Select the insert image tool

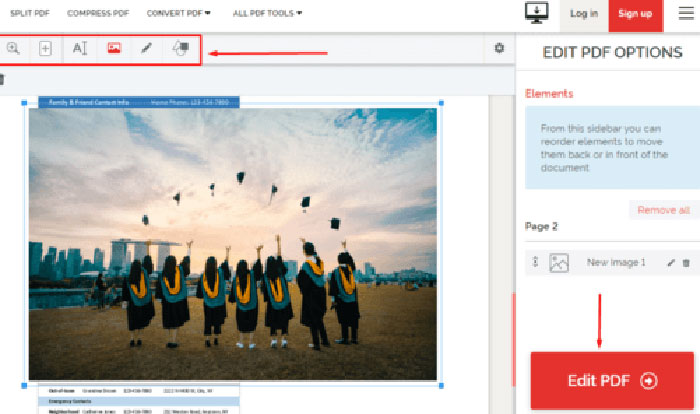click(114, 48)
